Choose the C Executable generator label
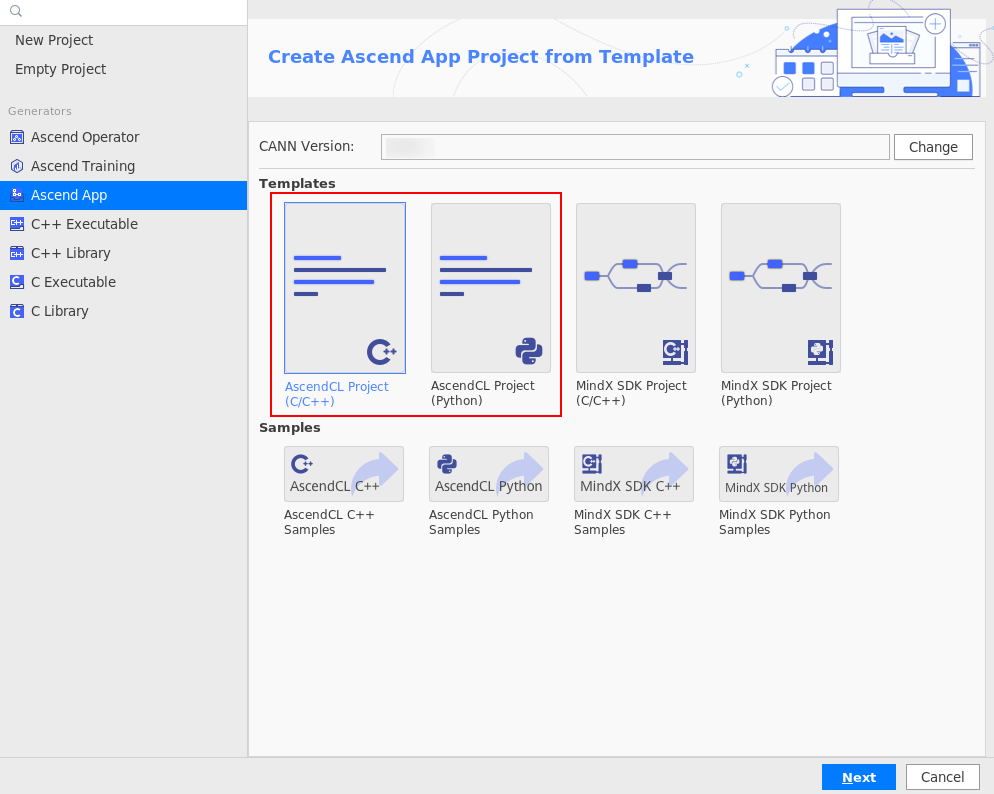 [74, 282]
